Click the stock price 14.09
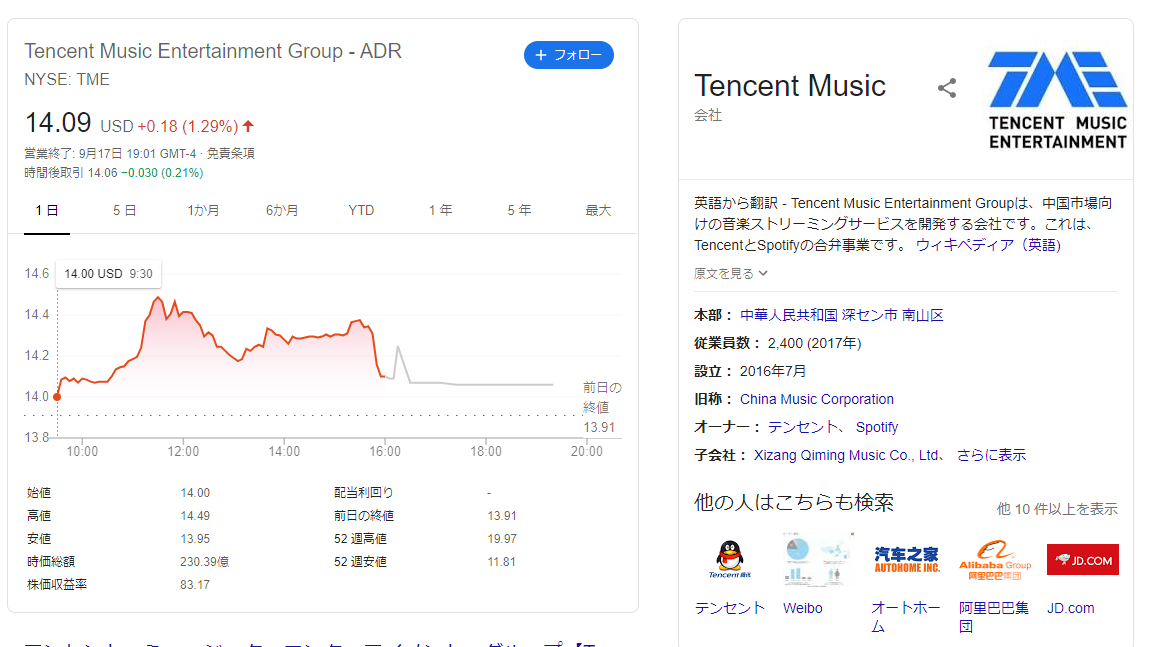 (x=58, y=123)
